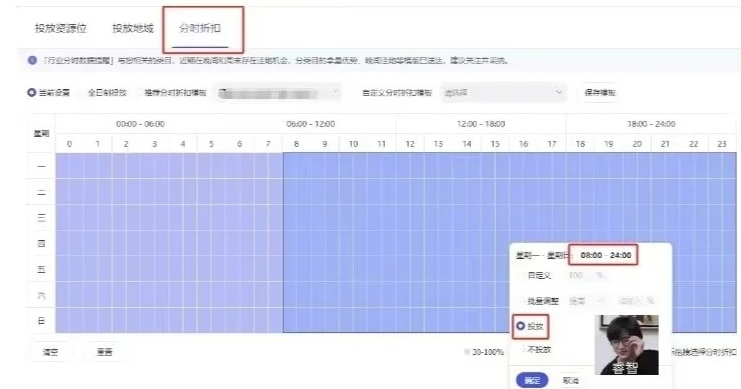Click the 三 (Wednesday) row label
This screenshot has width=741, height=389.
[41, 217]
